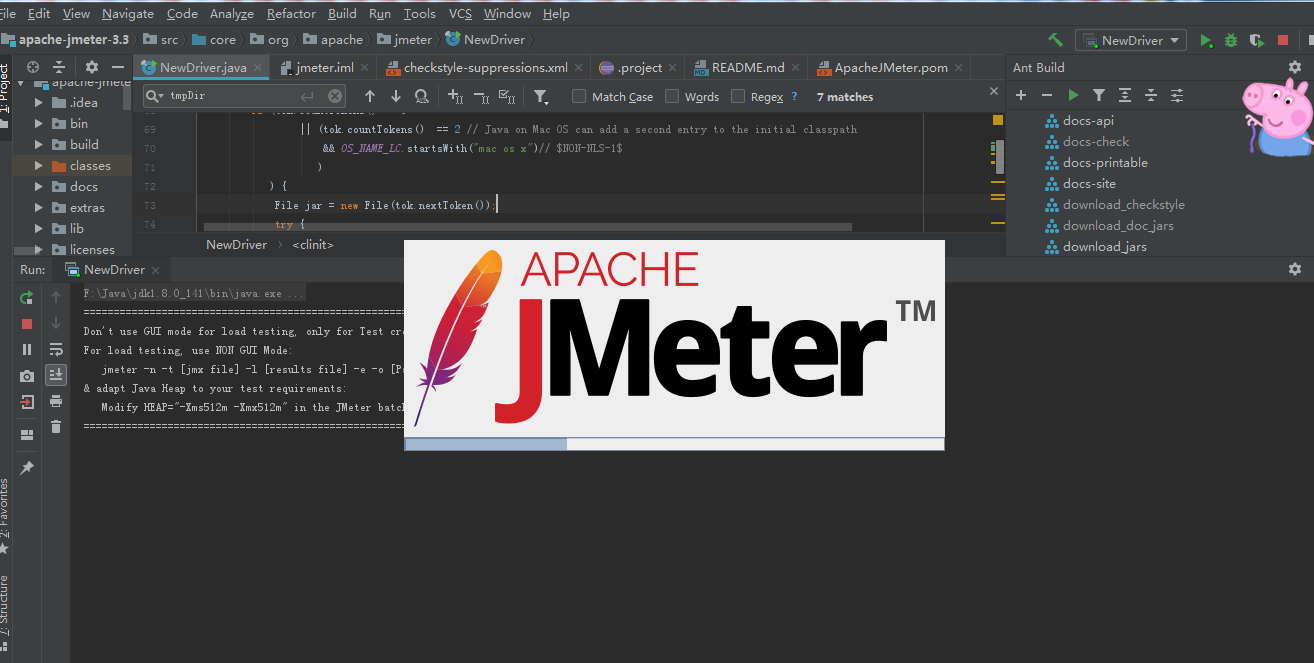The height and width of the screenshot is (663, 1314).
Task: Expand the build folder
Action: click(x=39, y=144)
